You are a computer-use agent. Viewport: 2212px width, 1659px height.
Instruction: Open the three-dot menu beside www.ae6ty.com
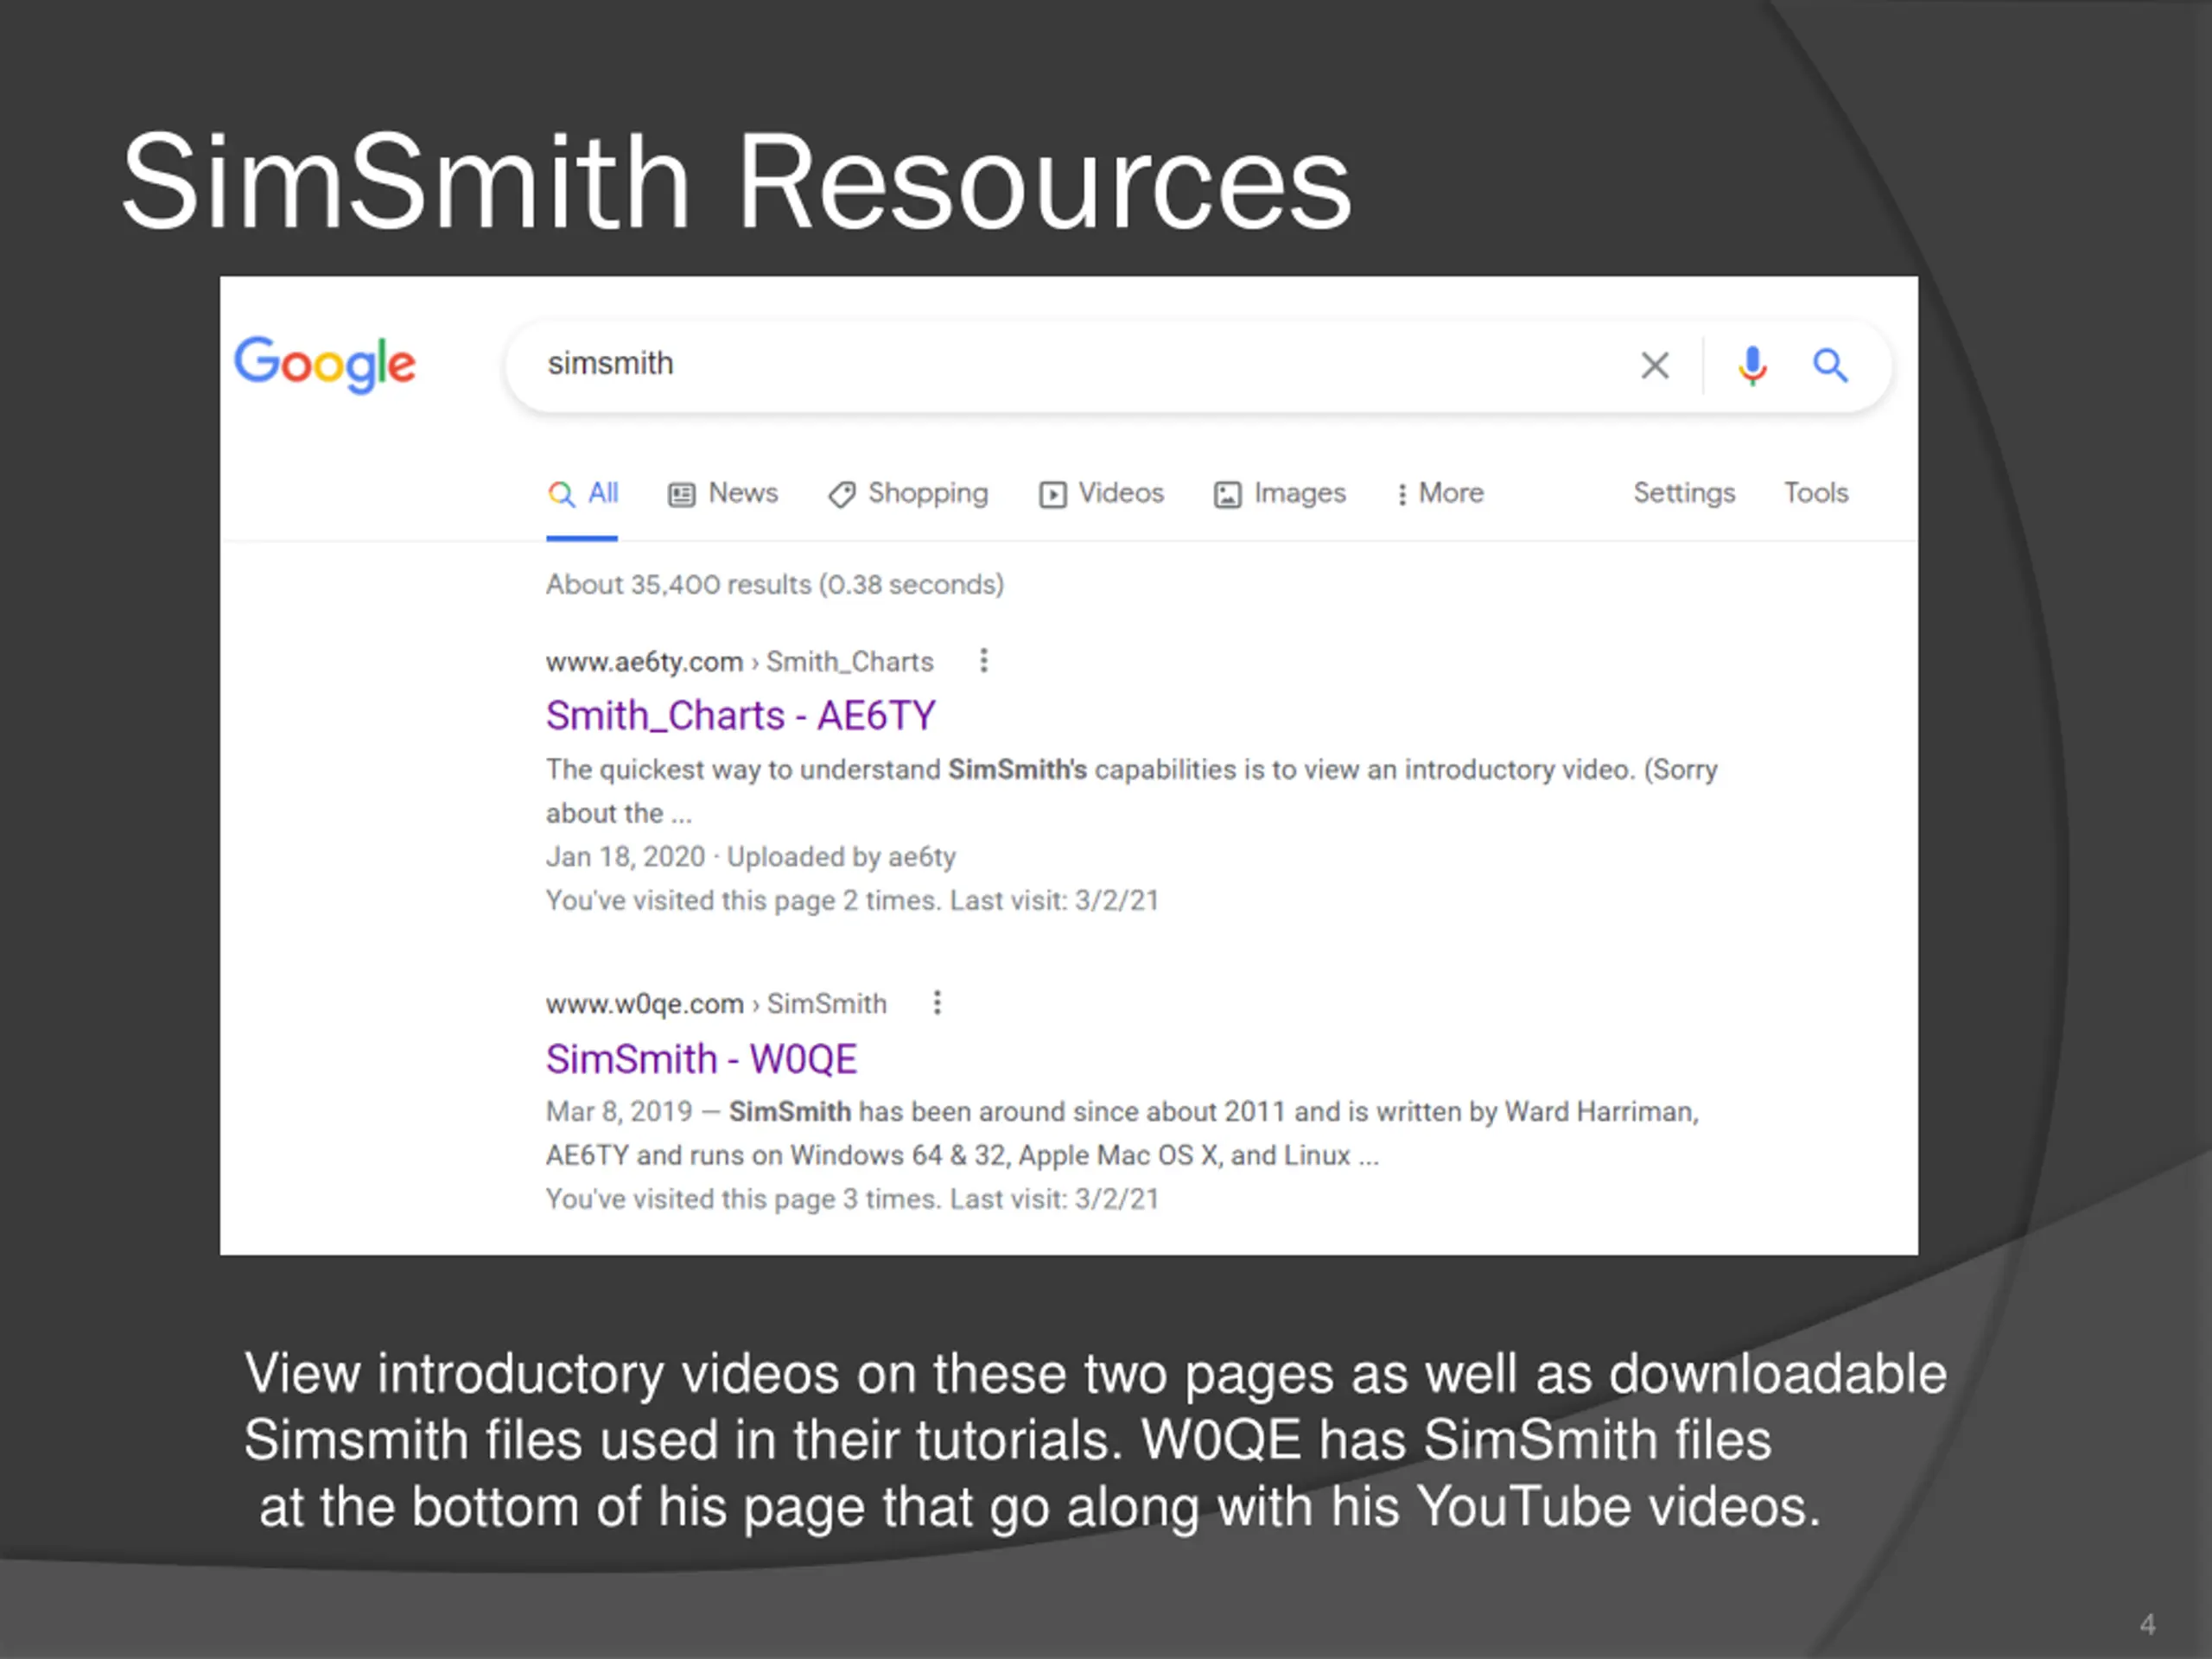point(984,661)
